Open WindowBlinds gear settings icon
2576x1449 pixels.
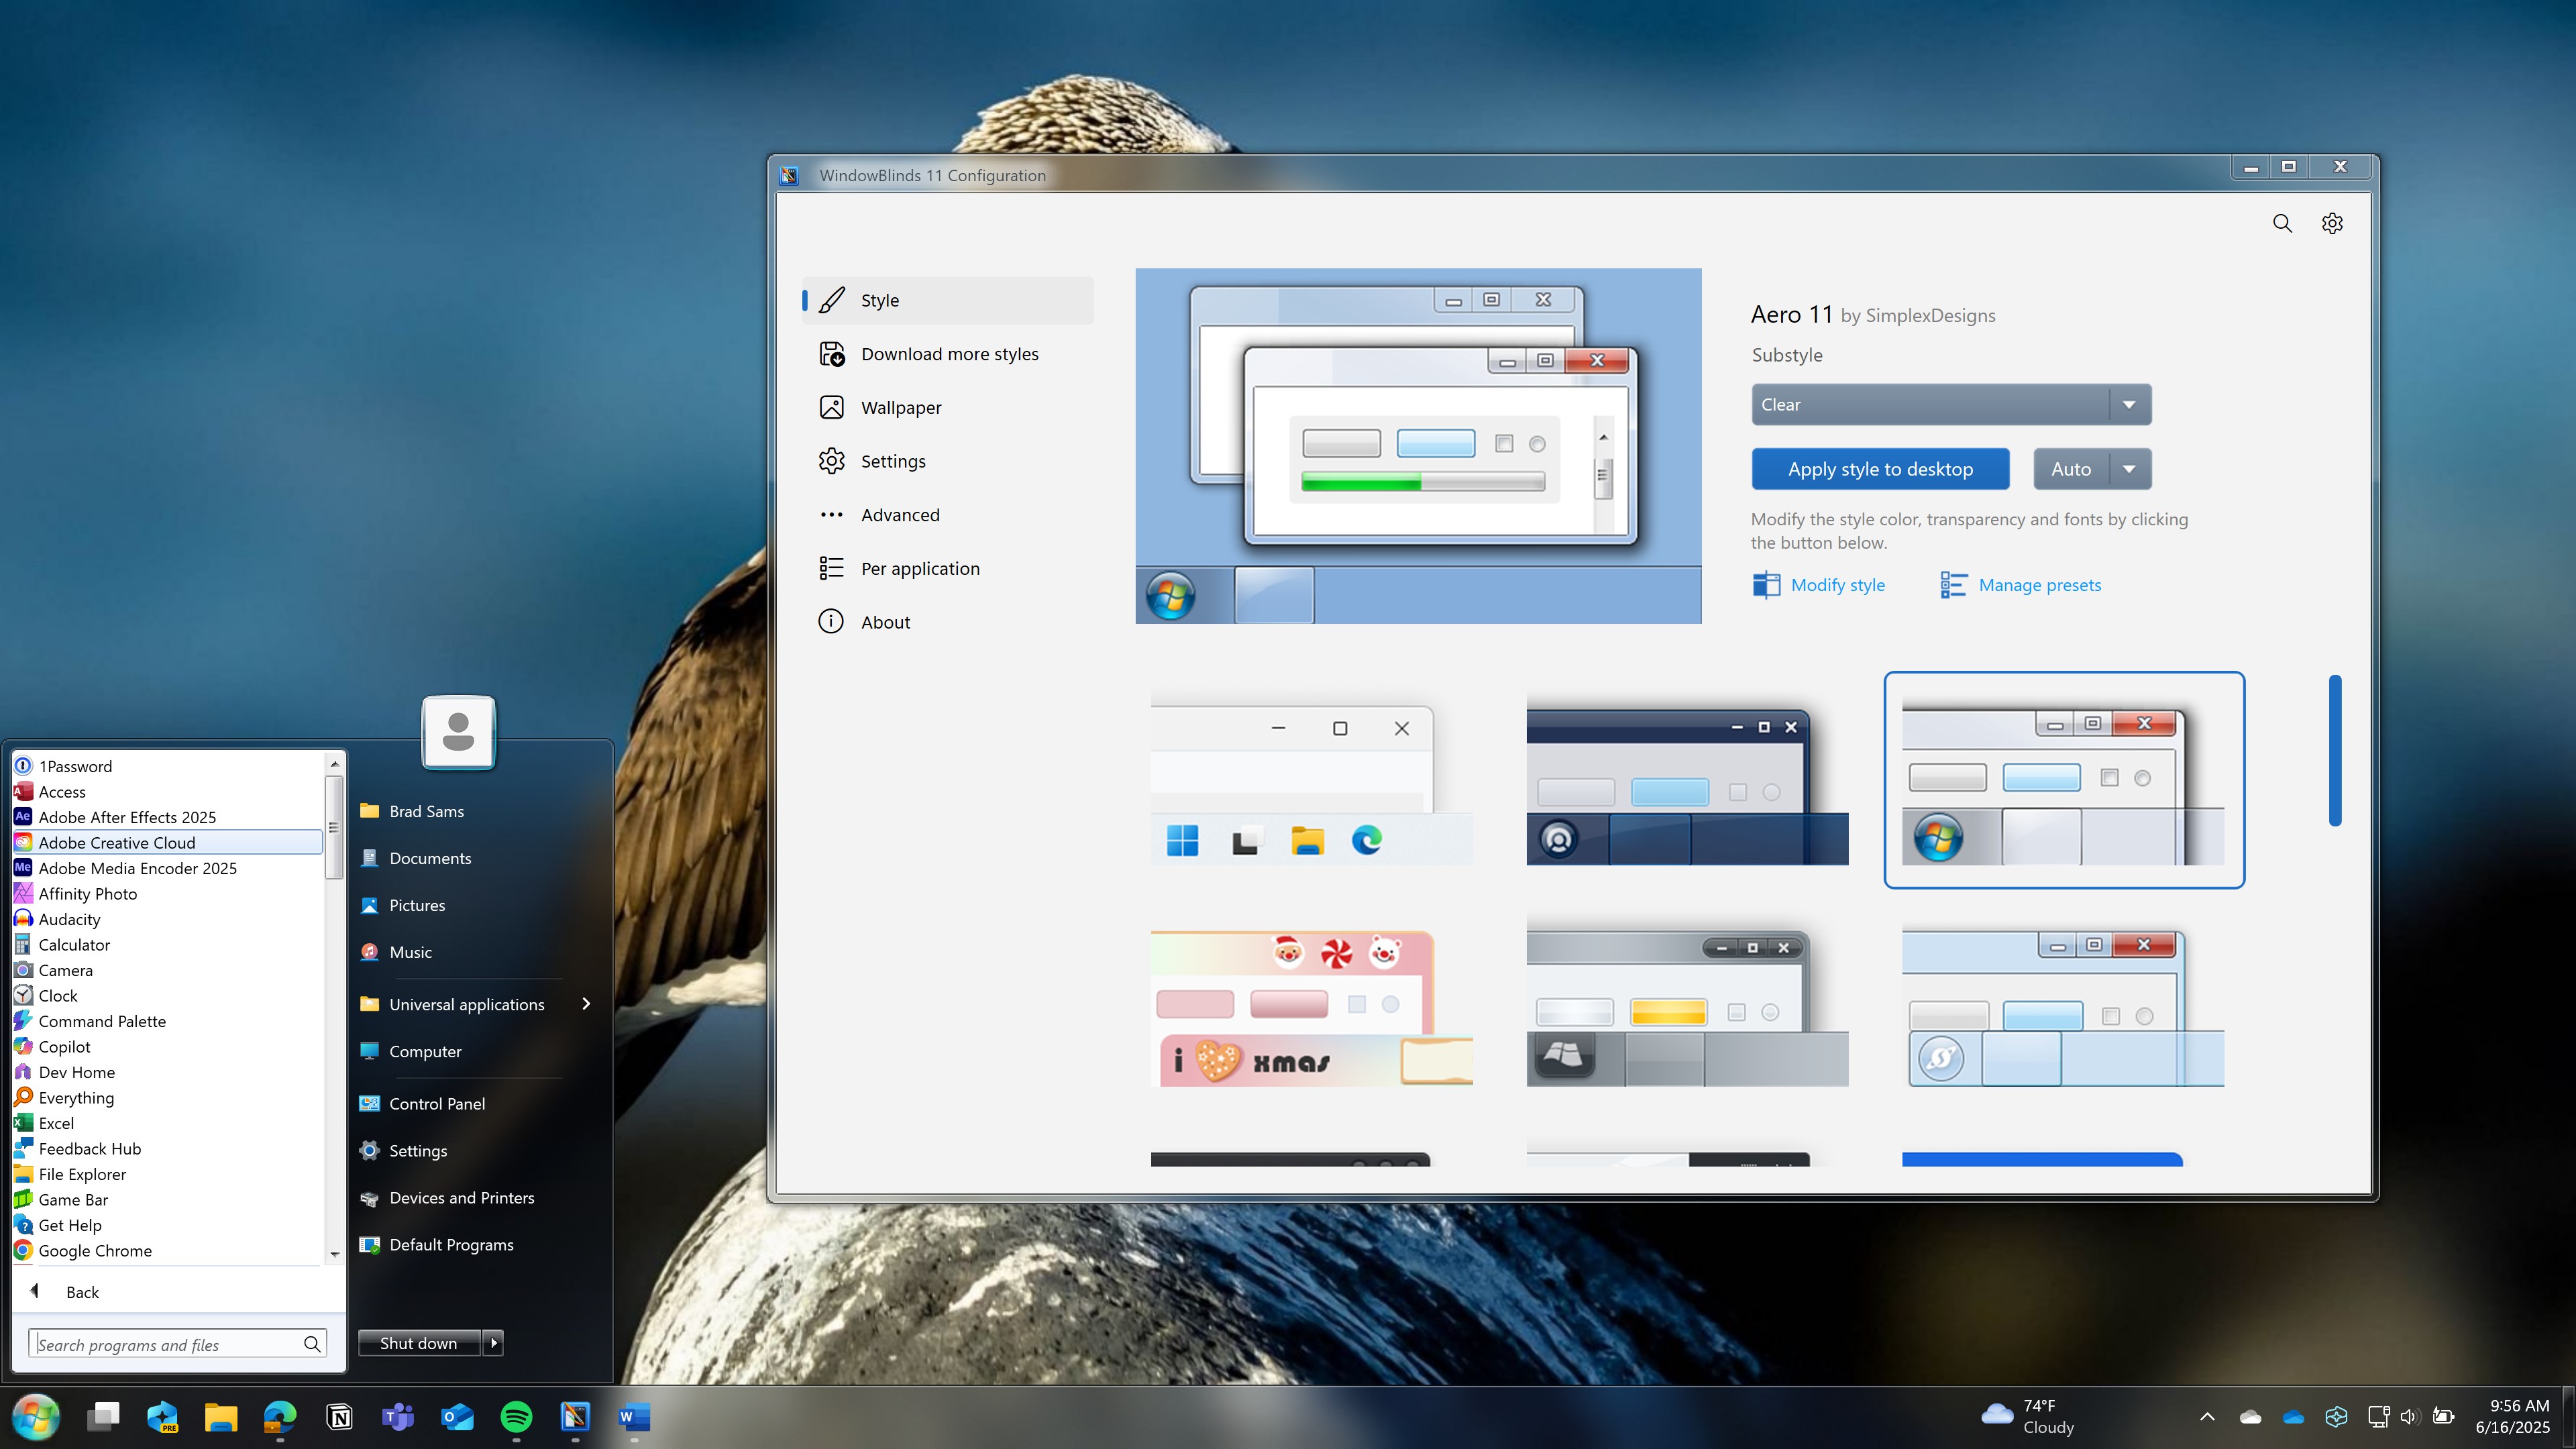click(2332, 223)
